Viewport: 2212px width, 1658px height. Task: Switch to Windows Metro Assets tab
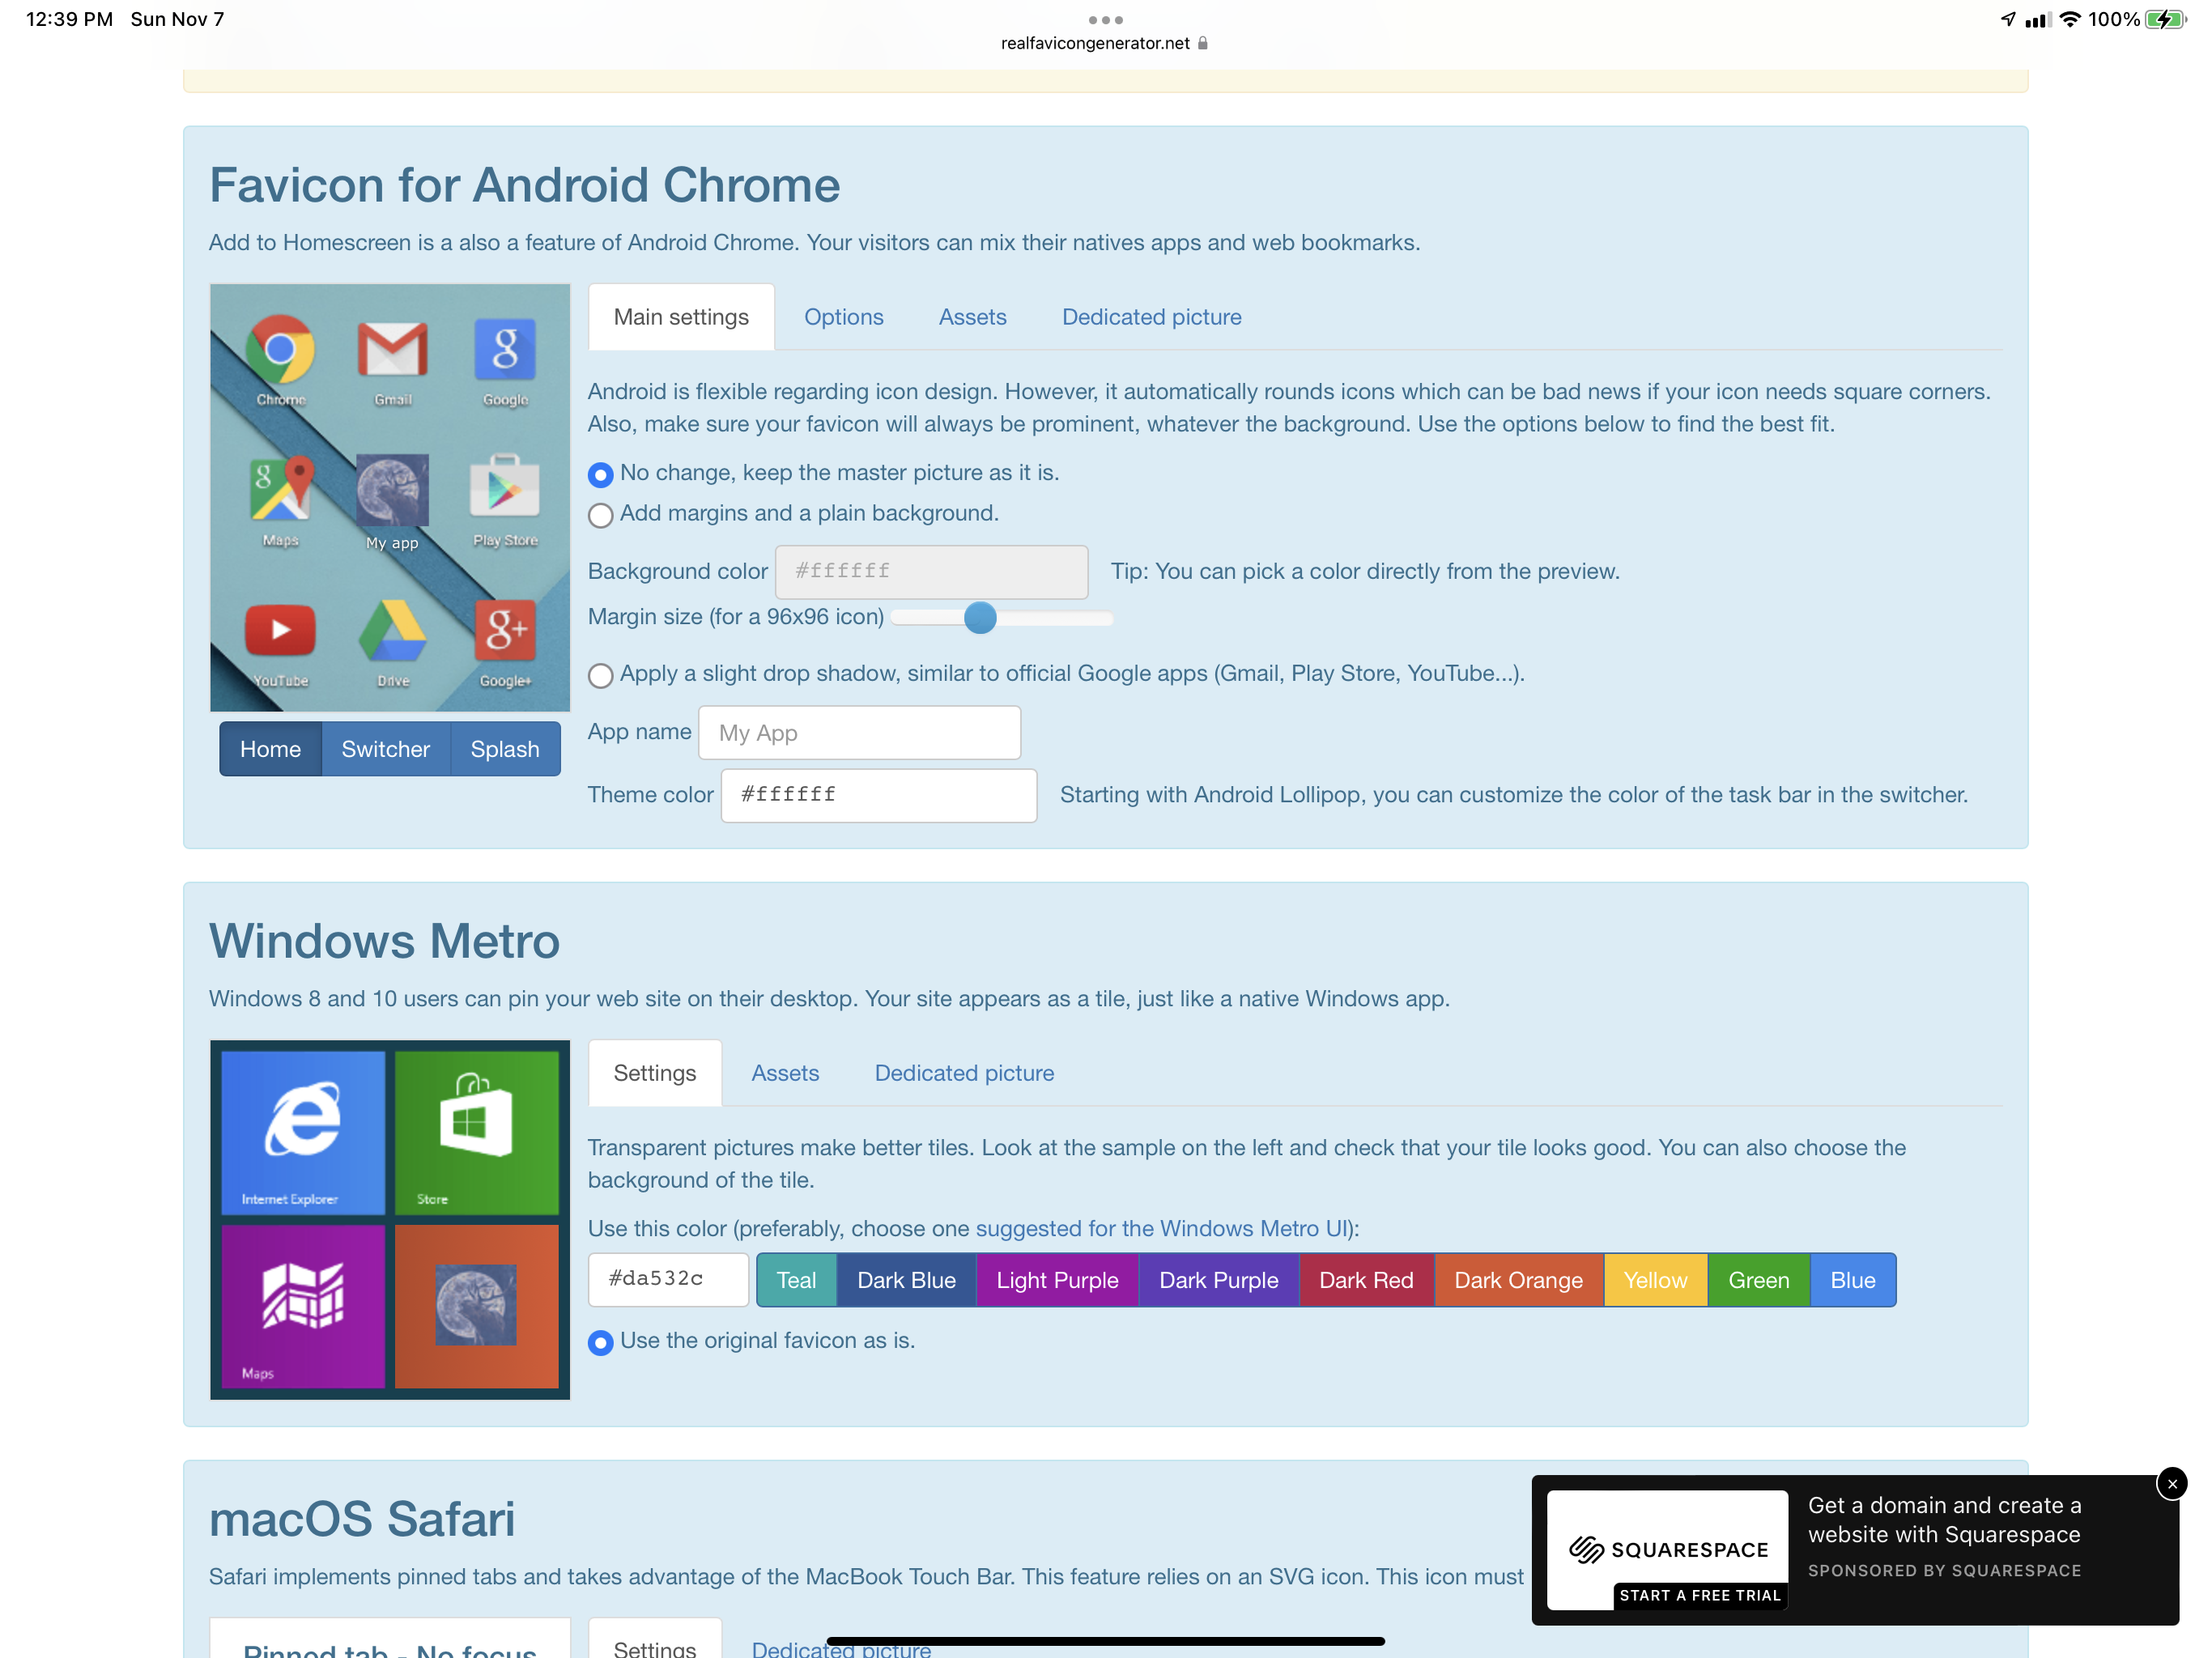785,1073
